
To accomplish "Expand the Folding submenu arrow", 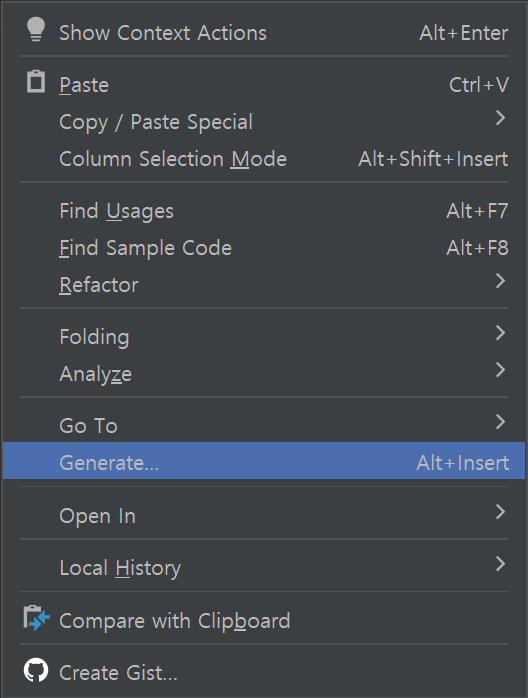I will coord(500,333).
